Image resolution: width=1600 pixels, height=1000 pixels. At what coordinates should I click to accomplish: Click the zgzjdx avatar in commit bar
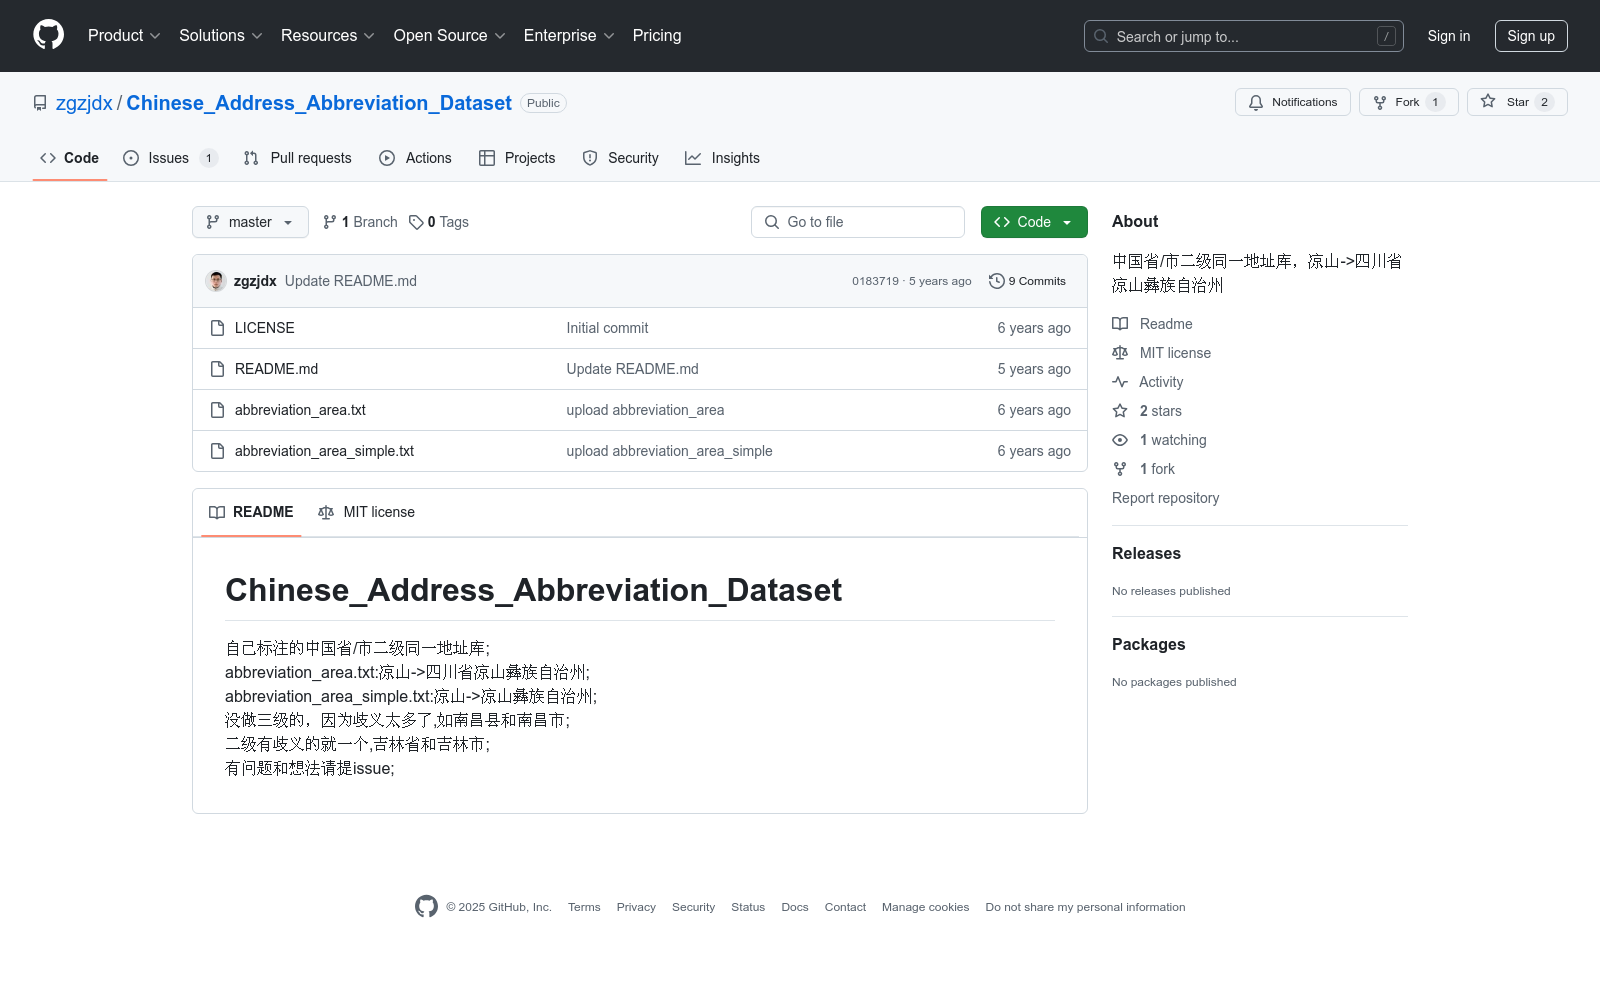point(216,281)
